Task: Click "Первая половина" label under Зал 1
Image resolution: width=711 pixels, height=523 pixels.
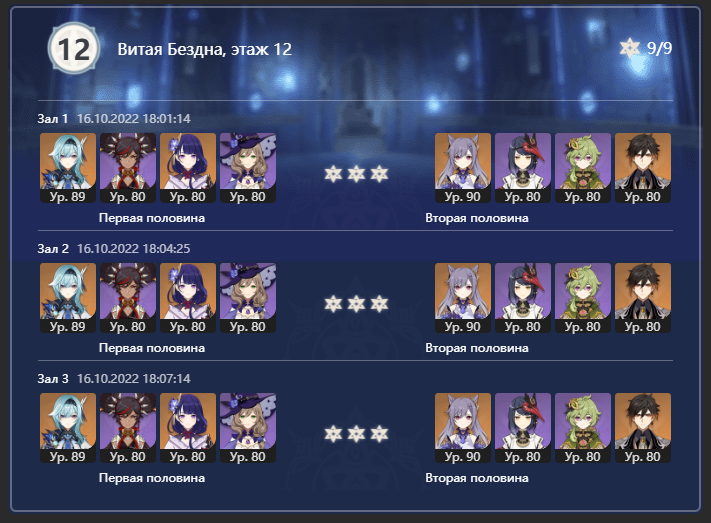Action: 152,218
